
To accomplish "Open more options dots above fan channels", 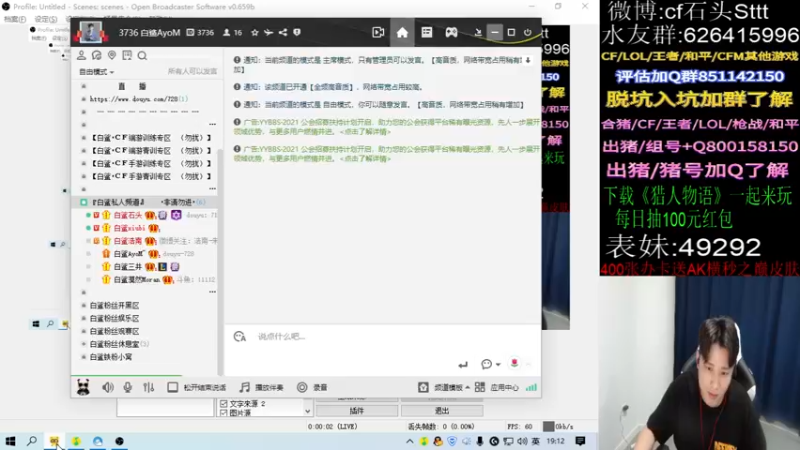I will point(212,292).
